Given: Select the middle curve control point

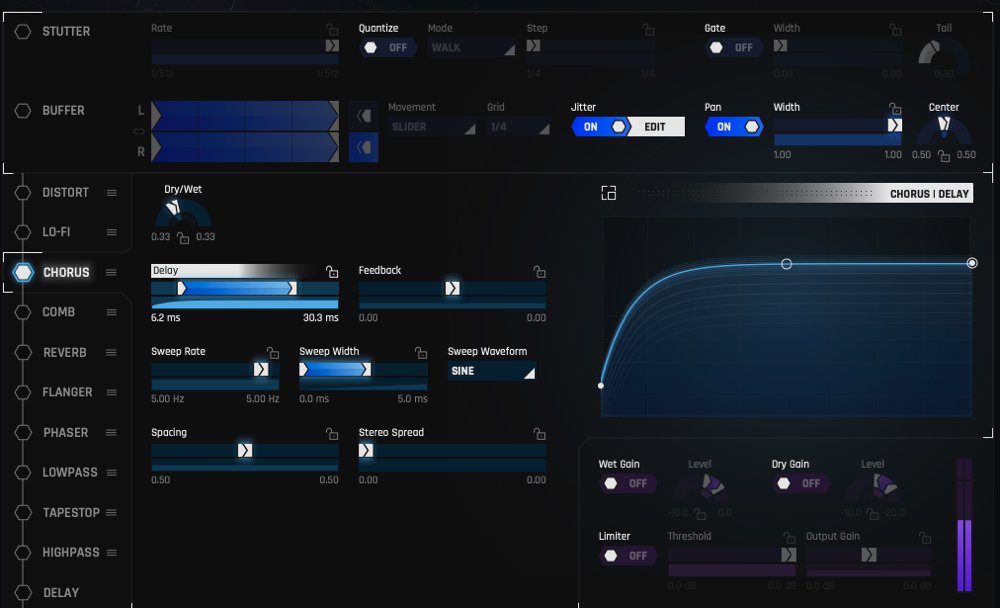Looking at the screenshot, I should pyautogui.click(x=786, y=264).
